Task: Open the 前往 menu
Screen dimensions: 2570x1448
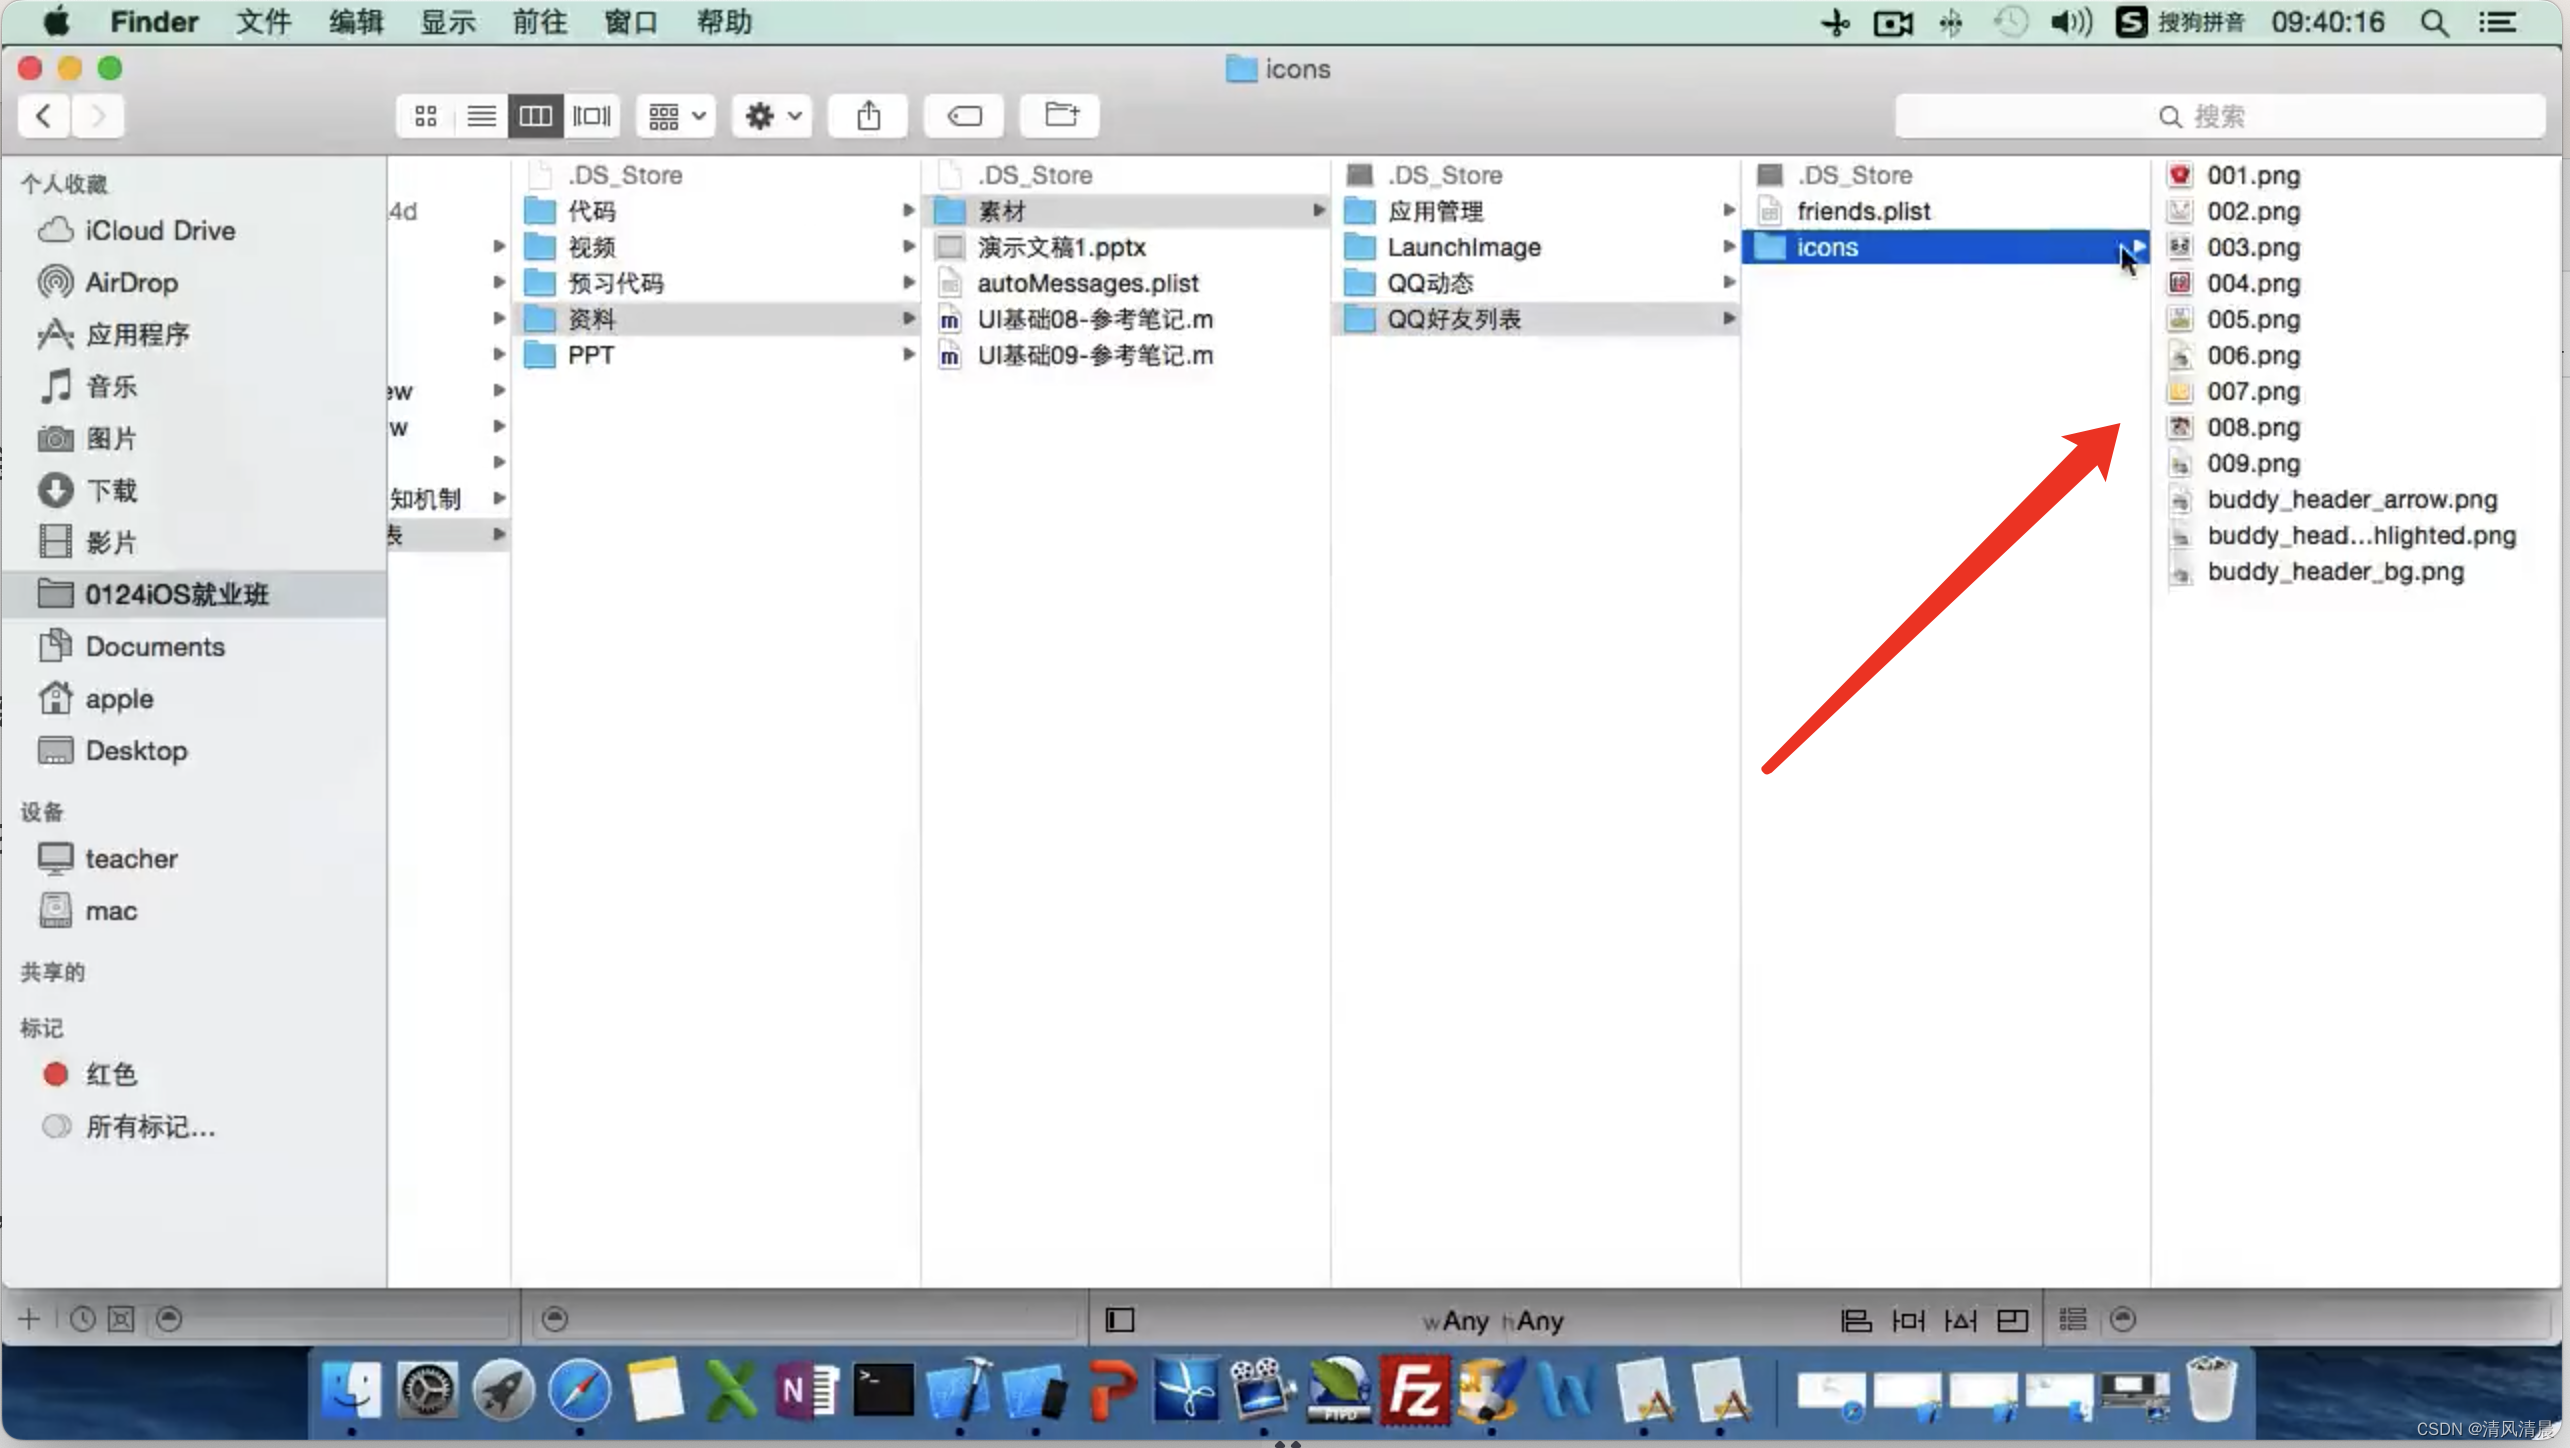Action: coord(540,22)
